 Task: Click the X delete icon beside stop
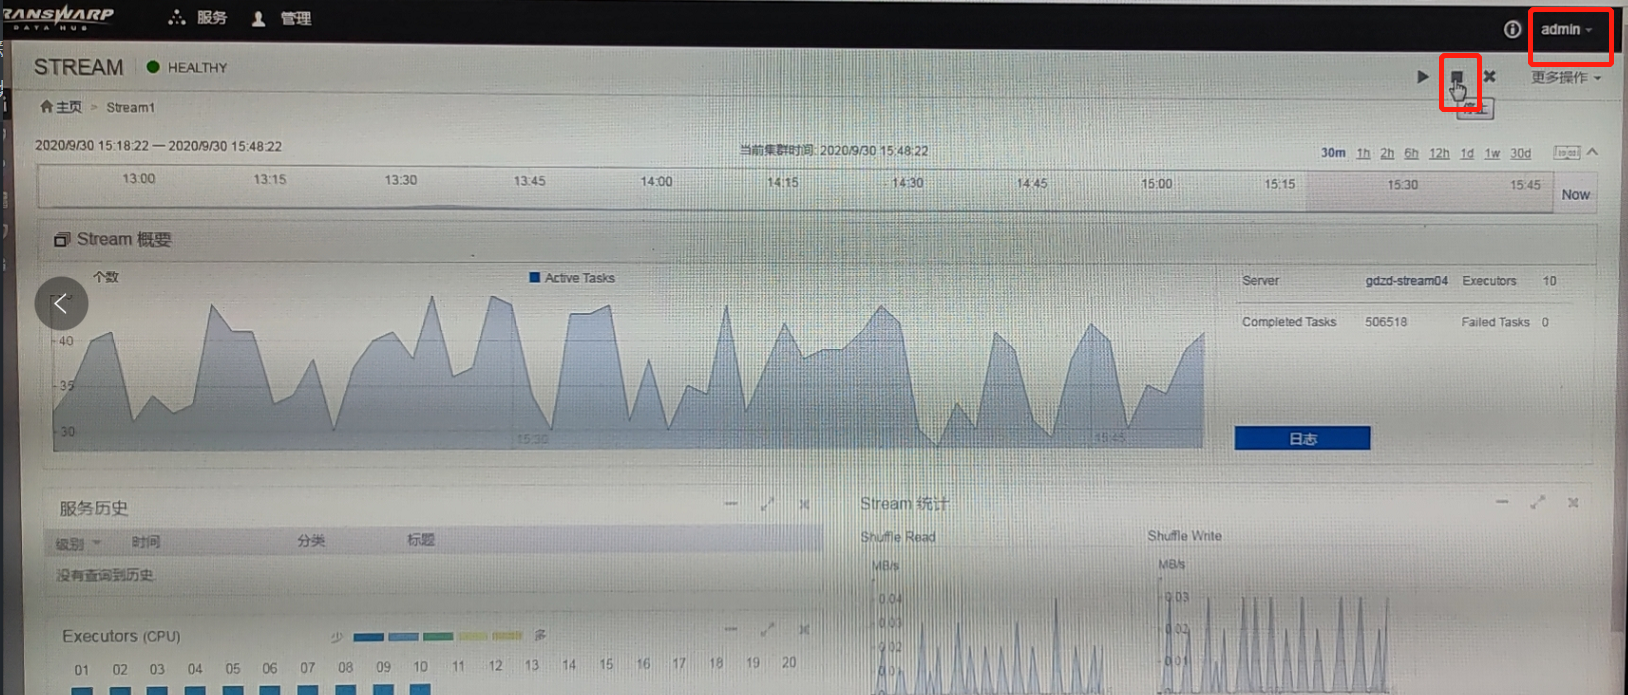tap(1489, 77)
